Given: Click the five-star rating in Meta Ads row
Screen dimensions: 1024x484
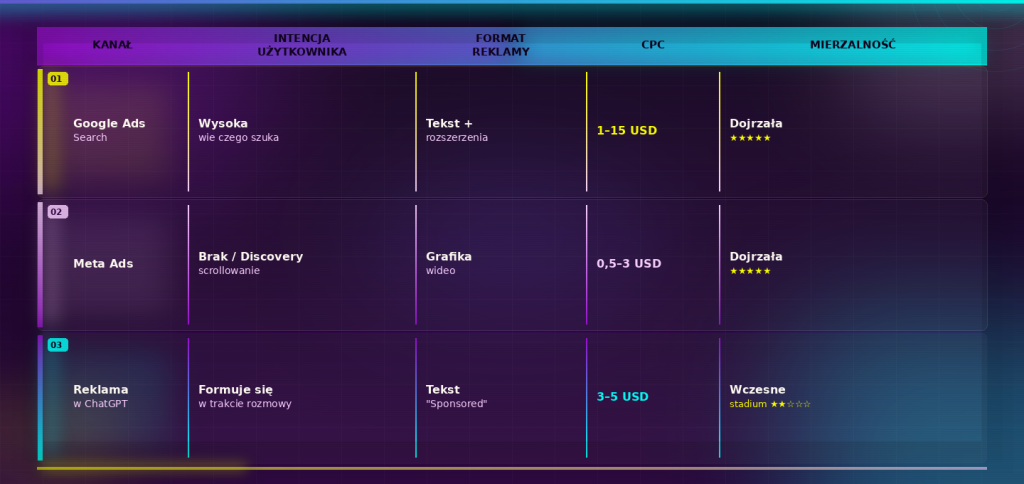Looking at the screenshot, I should (x=750, y=271).
